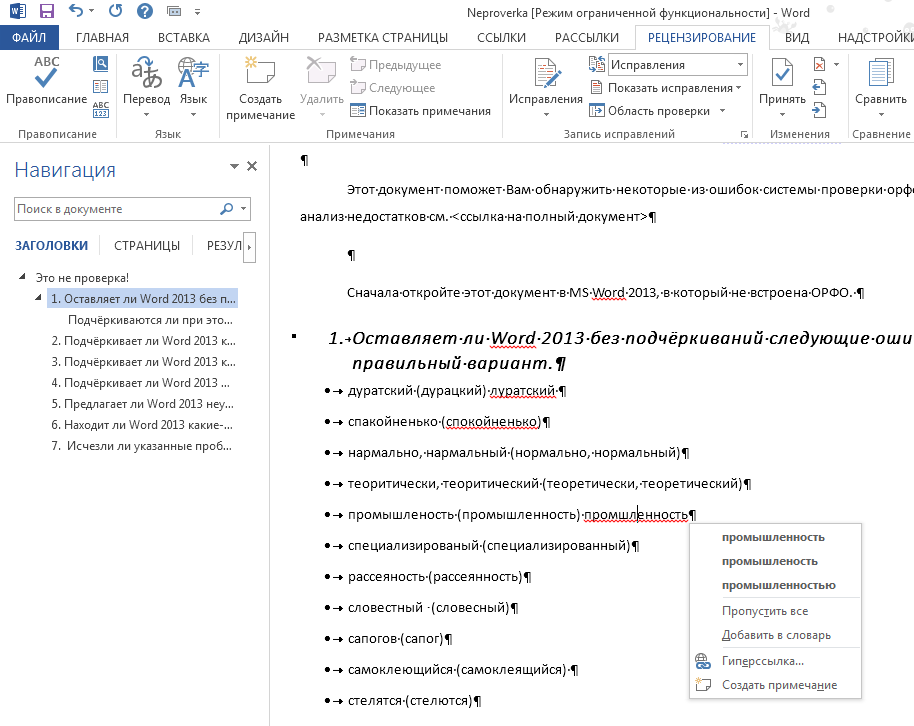This screenshot has width=914, height=726.
Task: Open Показать исправления dropdown
Action: [666, 88]
